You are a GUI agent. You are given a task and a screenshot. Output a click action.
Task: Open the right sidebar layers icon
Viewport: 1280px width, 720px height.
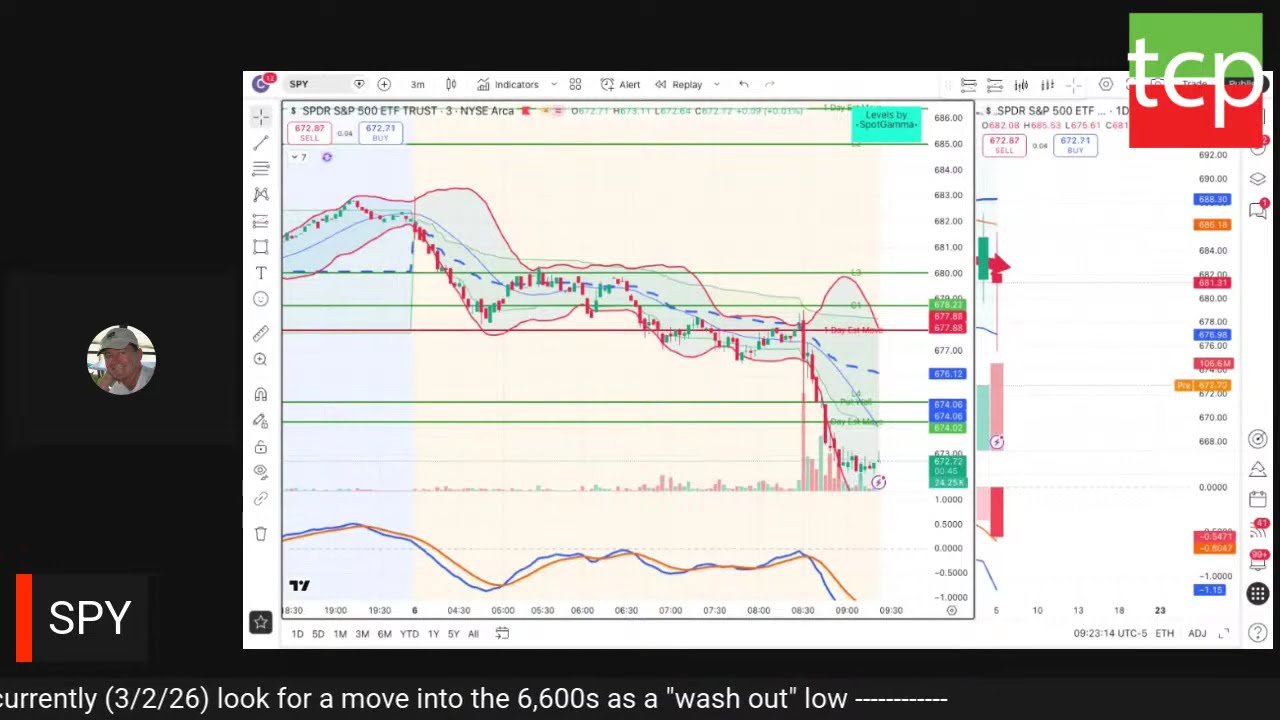tap(1258, 179)
